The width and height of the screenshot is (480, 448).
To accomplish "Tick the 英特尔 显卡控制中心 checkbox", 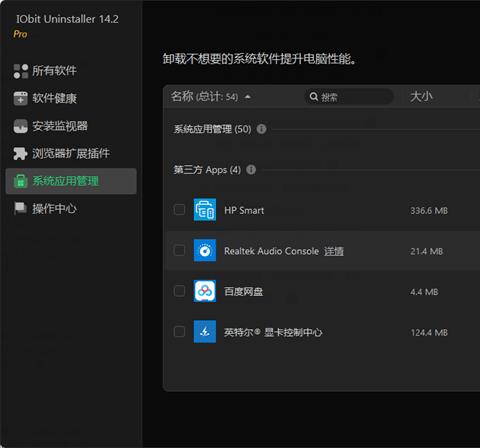I will [180, 332].
